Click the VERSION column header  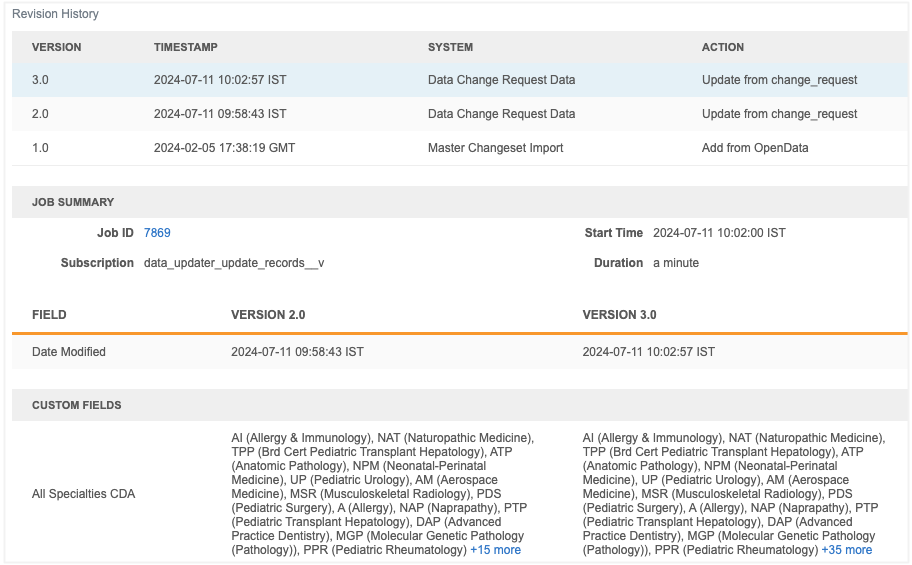[x=57, y=47]
